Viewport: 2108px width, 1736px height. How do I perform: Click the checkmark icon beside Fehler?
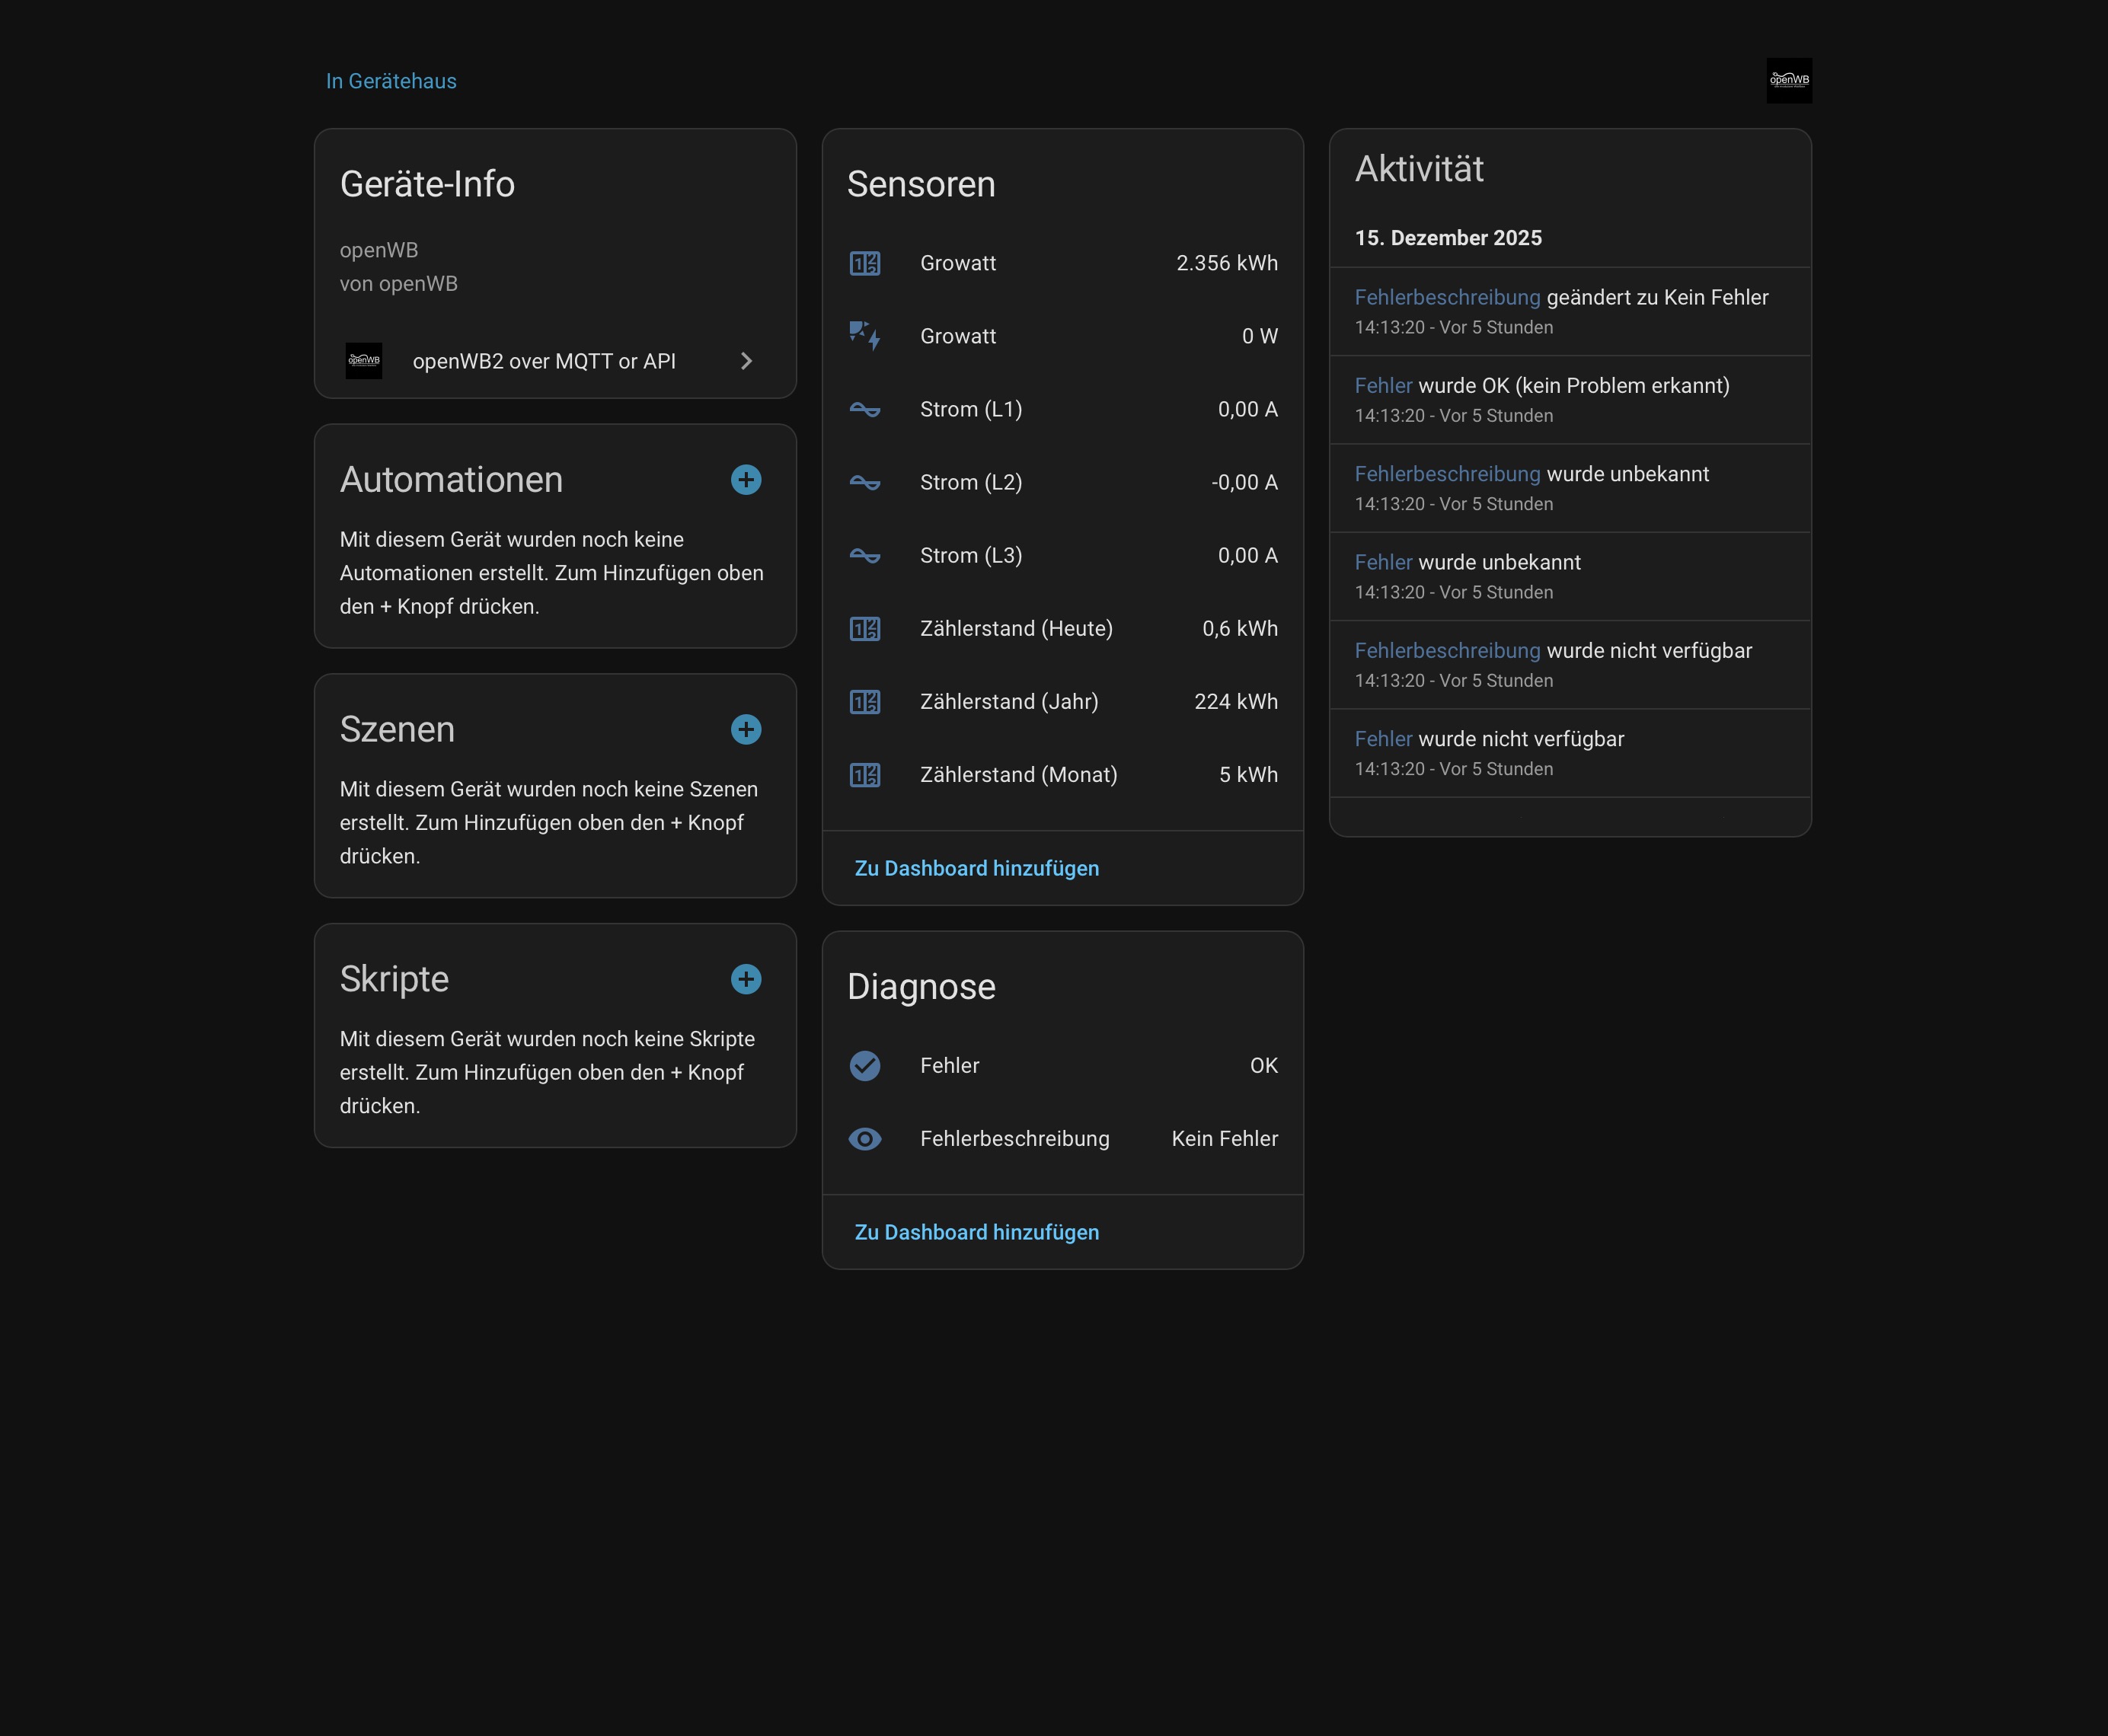[x=864, y=1066]
